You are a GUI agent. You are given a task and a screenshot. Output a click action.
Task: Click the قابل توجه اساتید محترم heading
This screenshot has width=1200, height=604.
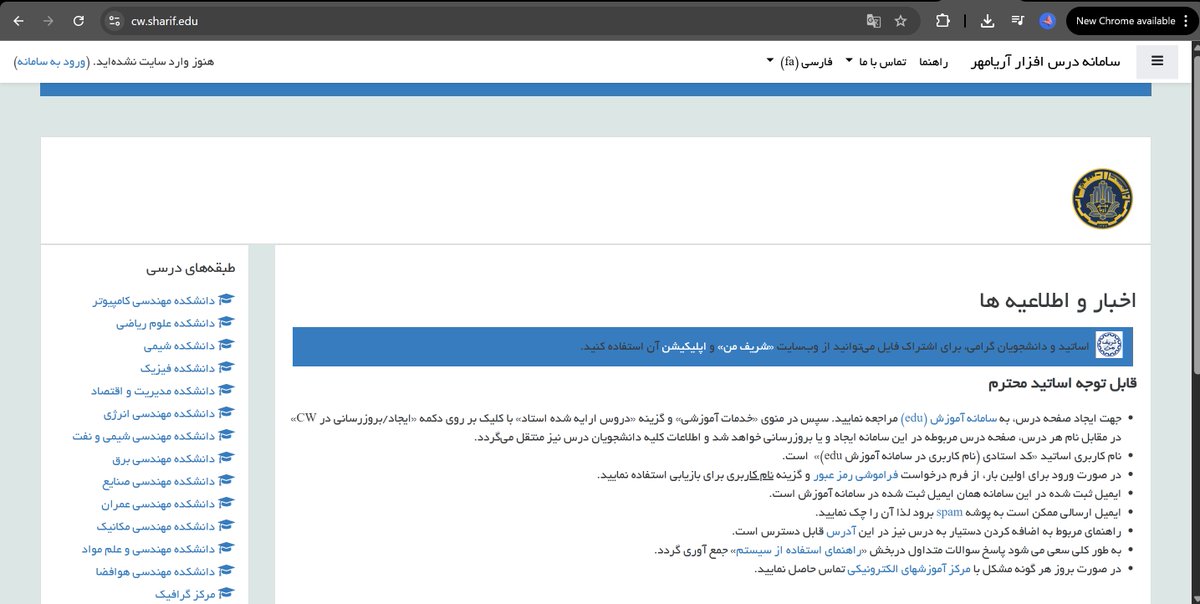(1063, 383)
